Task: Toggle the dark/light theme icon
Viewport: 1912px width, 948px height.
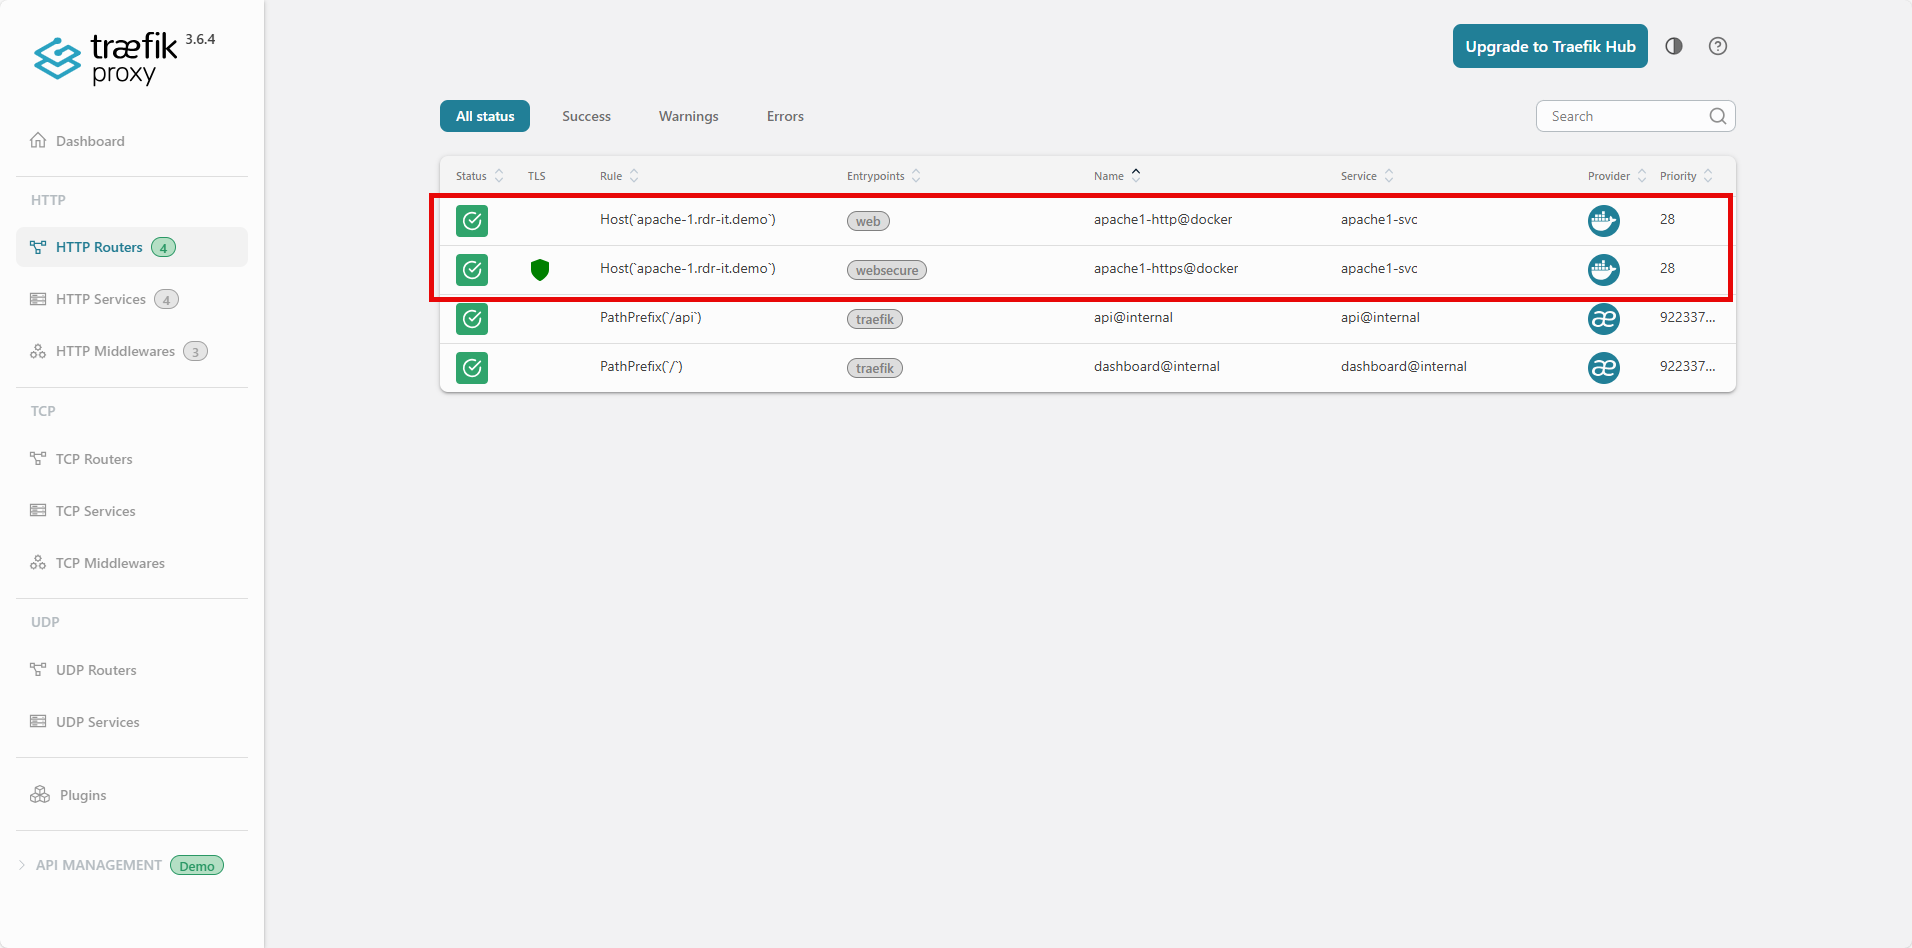Action: (1674, 46)
